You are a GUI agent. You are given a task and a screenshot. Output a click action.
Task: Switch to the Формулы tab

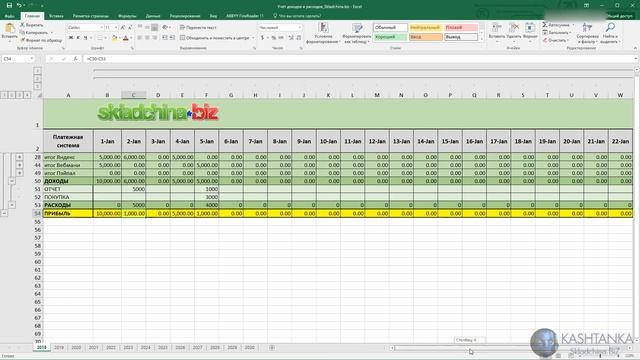(127, 16)
